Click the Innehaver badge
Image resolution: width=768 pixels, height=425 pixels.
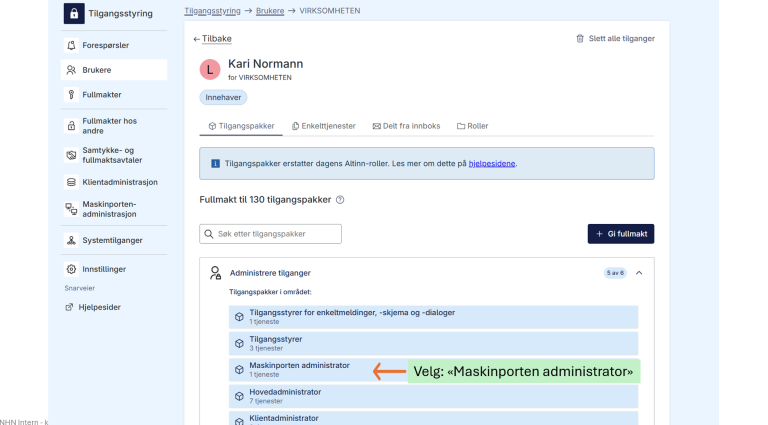pyautogui.click(x=223, y=97)
